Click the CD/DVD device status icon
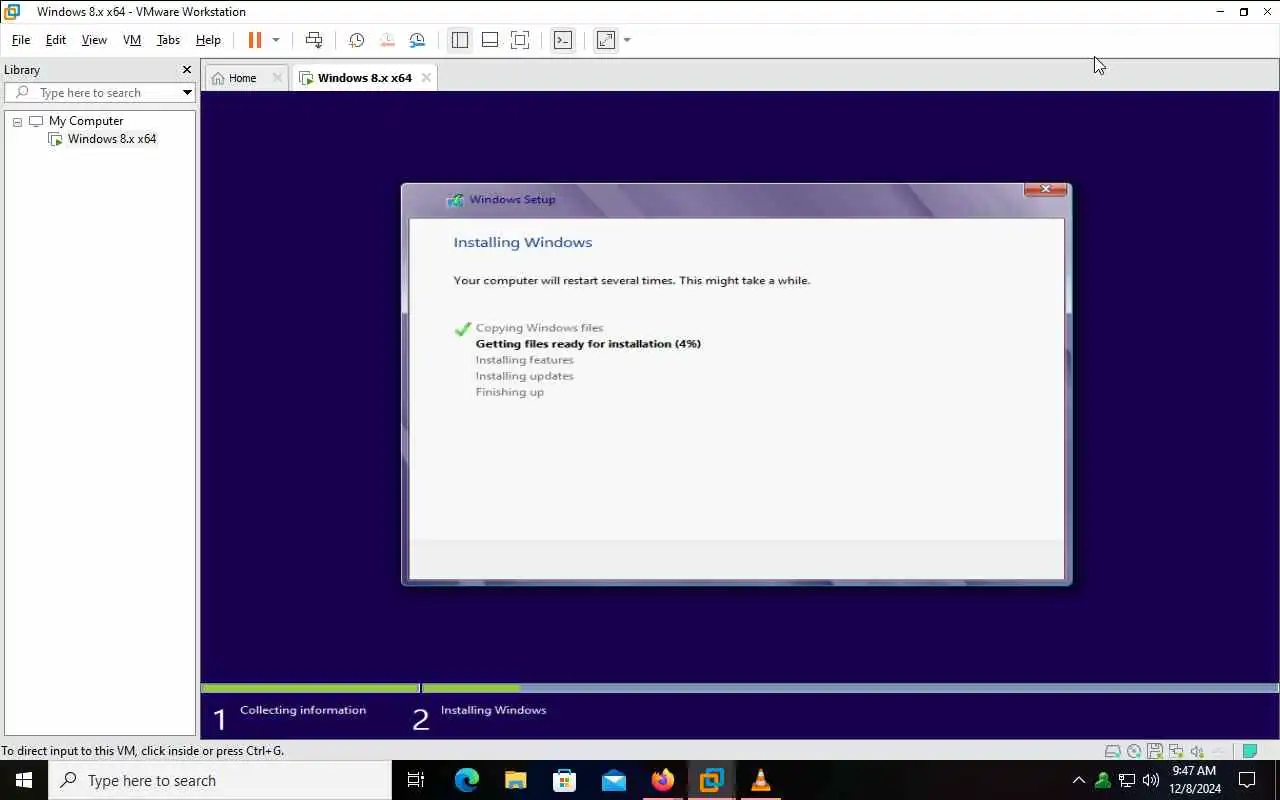The height and width of the screenshot is (800, 1280). (x=1134, y=751)
